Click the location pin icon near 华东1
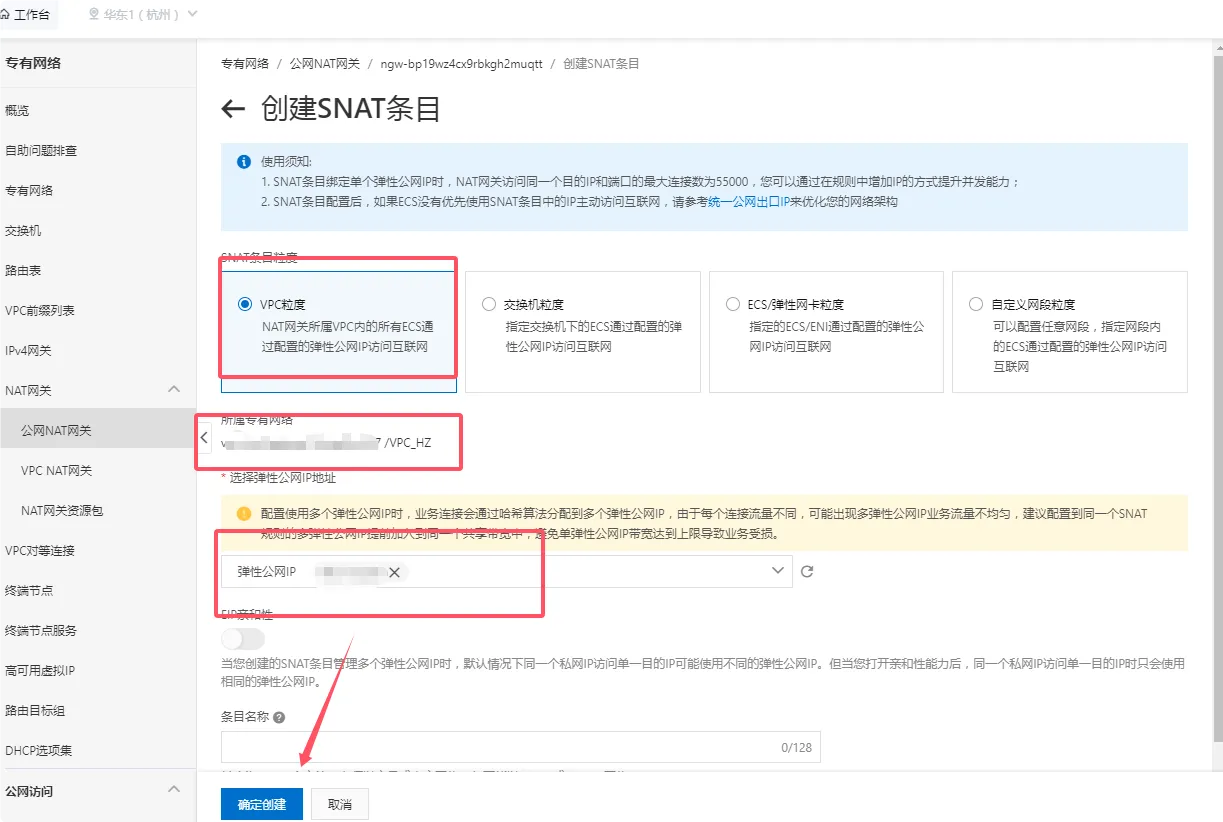 [93, 15]
